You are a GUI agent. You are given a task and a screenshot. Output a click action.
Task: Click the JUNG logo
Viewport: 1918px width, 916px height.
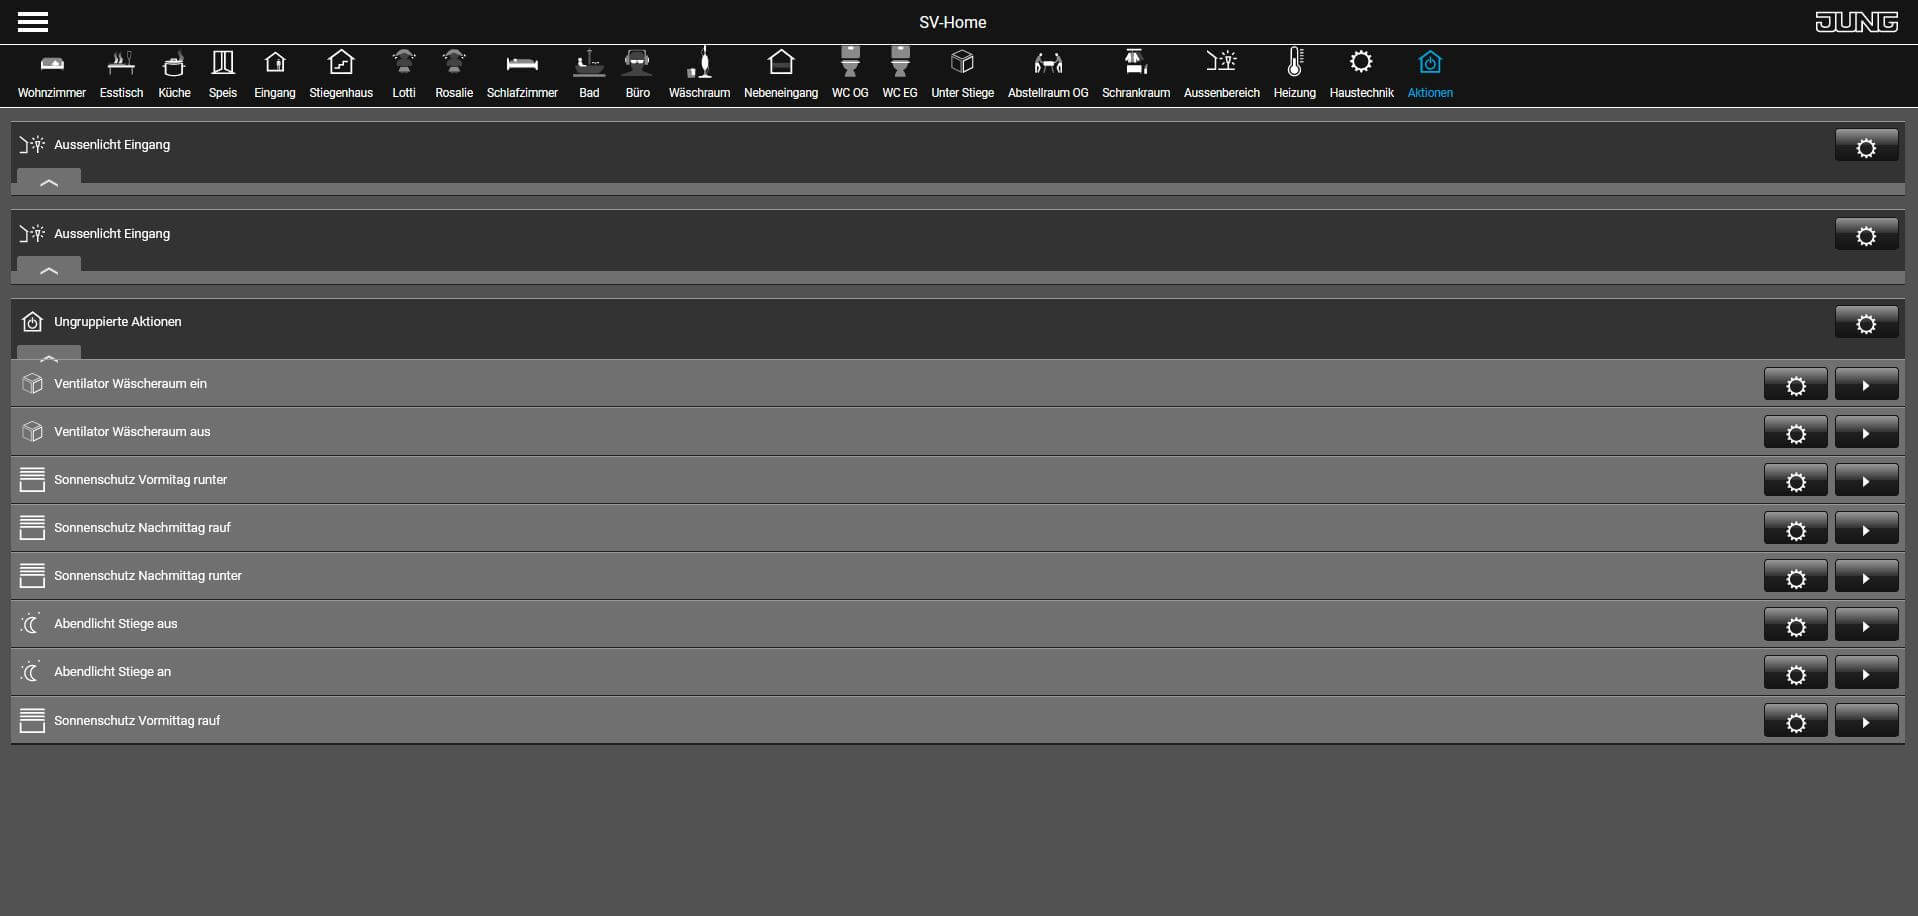(x=1856, y=22)
